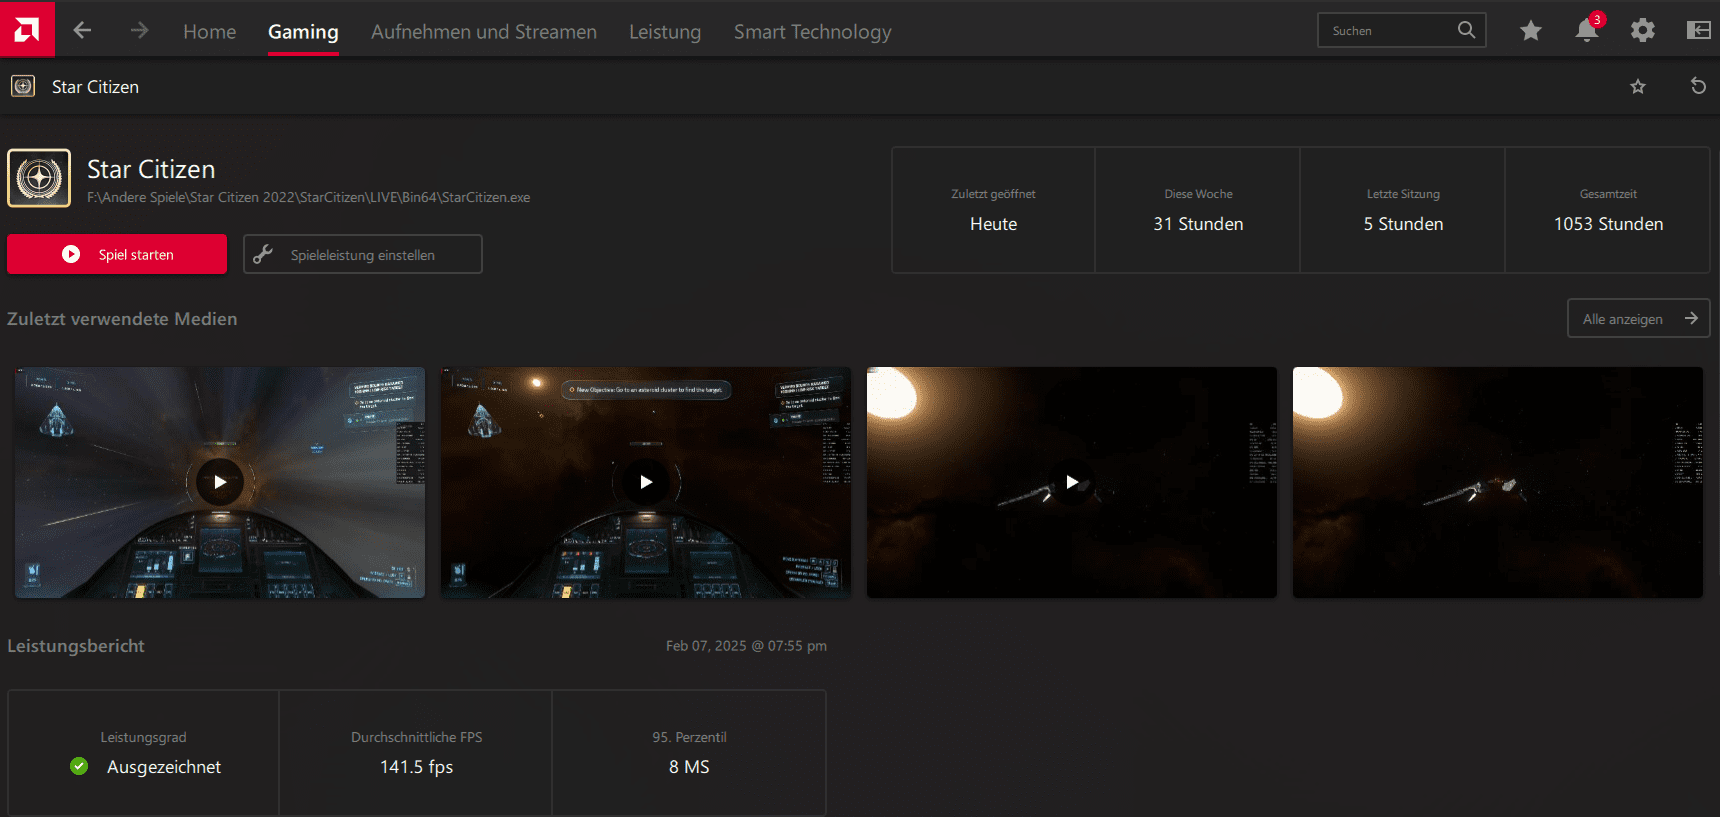The height and width of the screenshot is (817, 1720).
Task: Click the Star Citizen breadcrumb title
Action: pos(95,87)
